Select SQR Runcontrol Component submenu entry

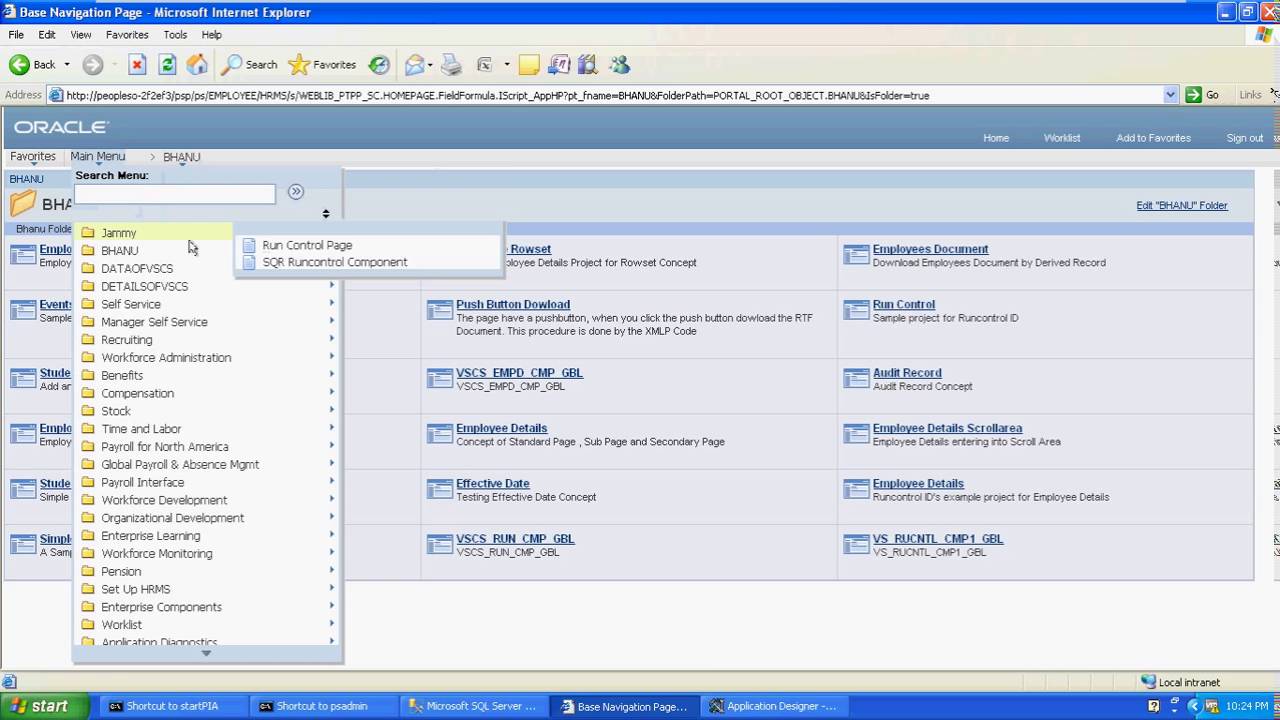click(x=334, y=262)
